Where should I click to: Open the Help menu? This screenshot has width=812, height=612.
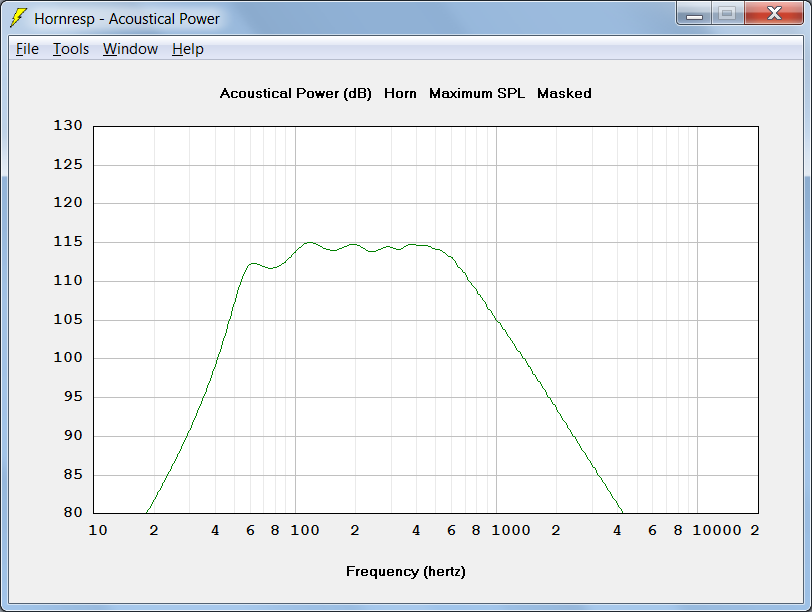pos(187,49)
